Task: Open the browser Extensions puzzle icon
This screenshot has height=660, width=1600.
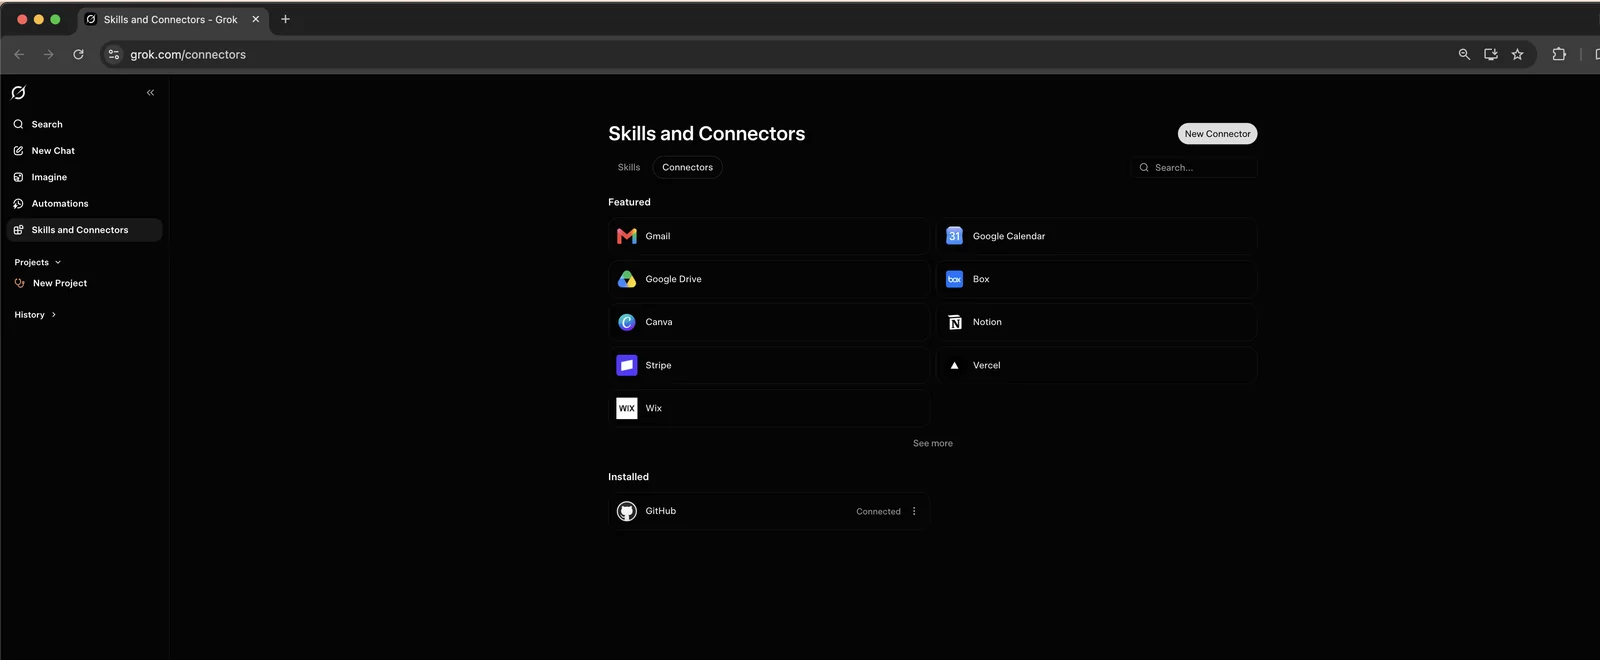Action: point(1558,54)
